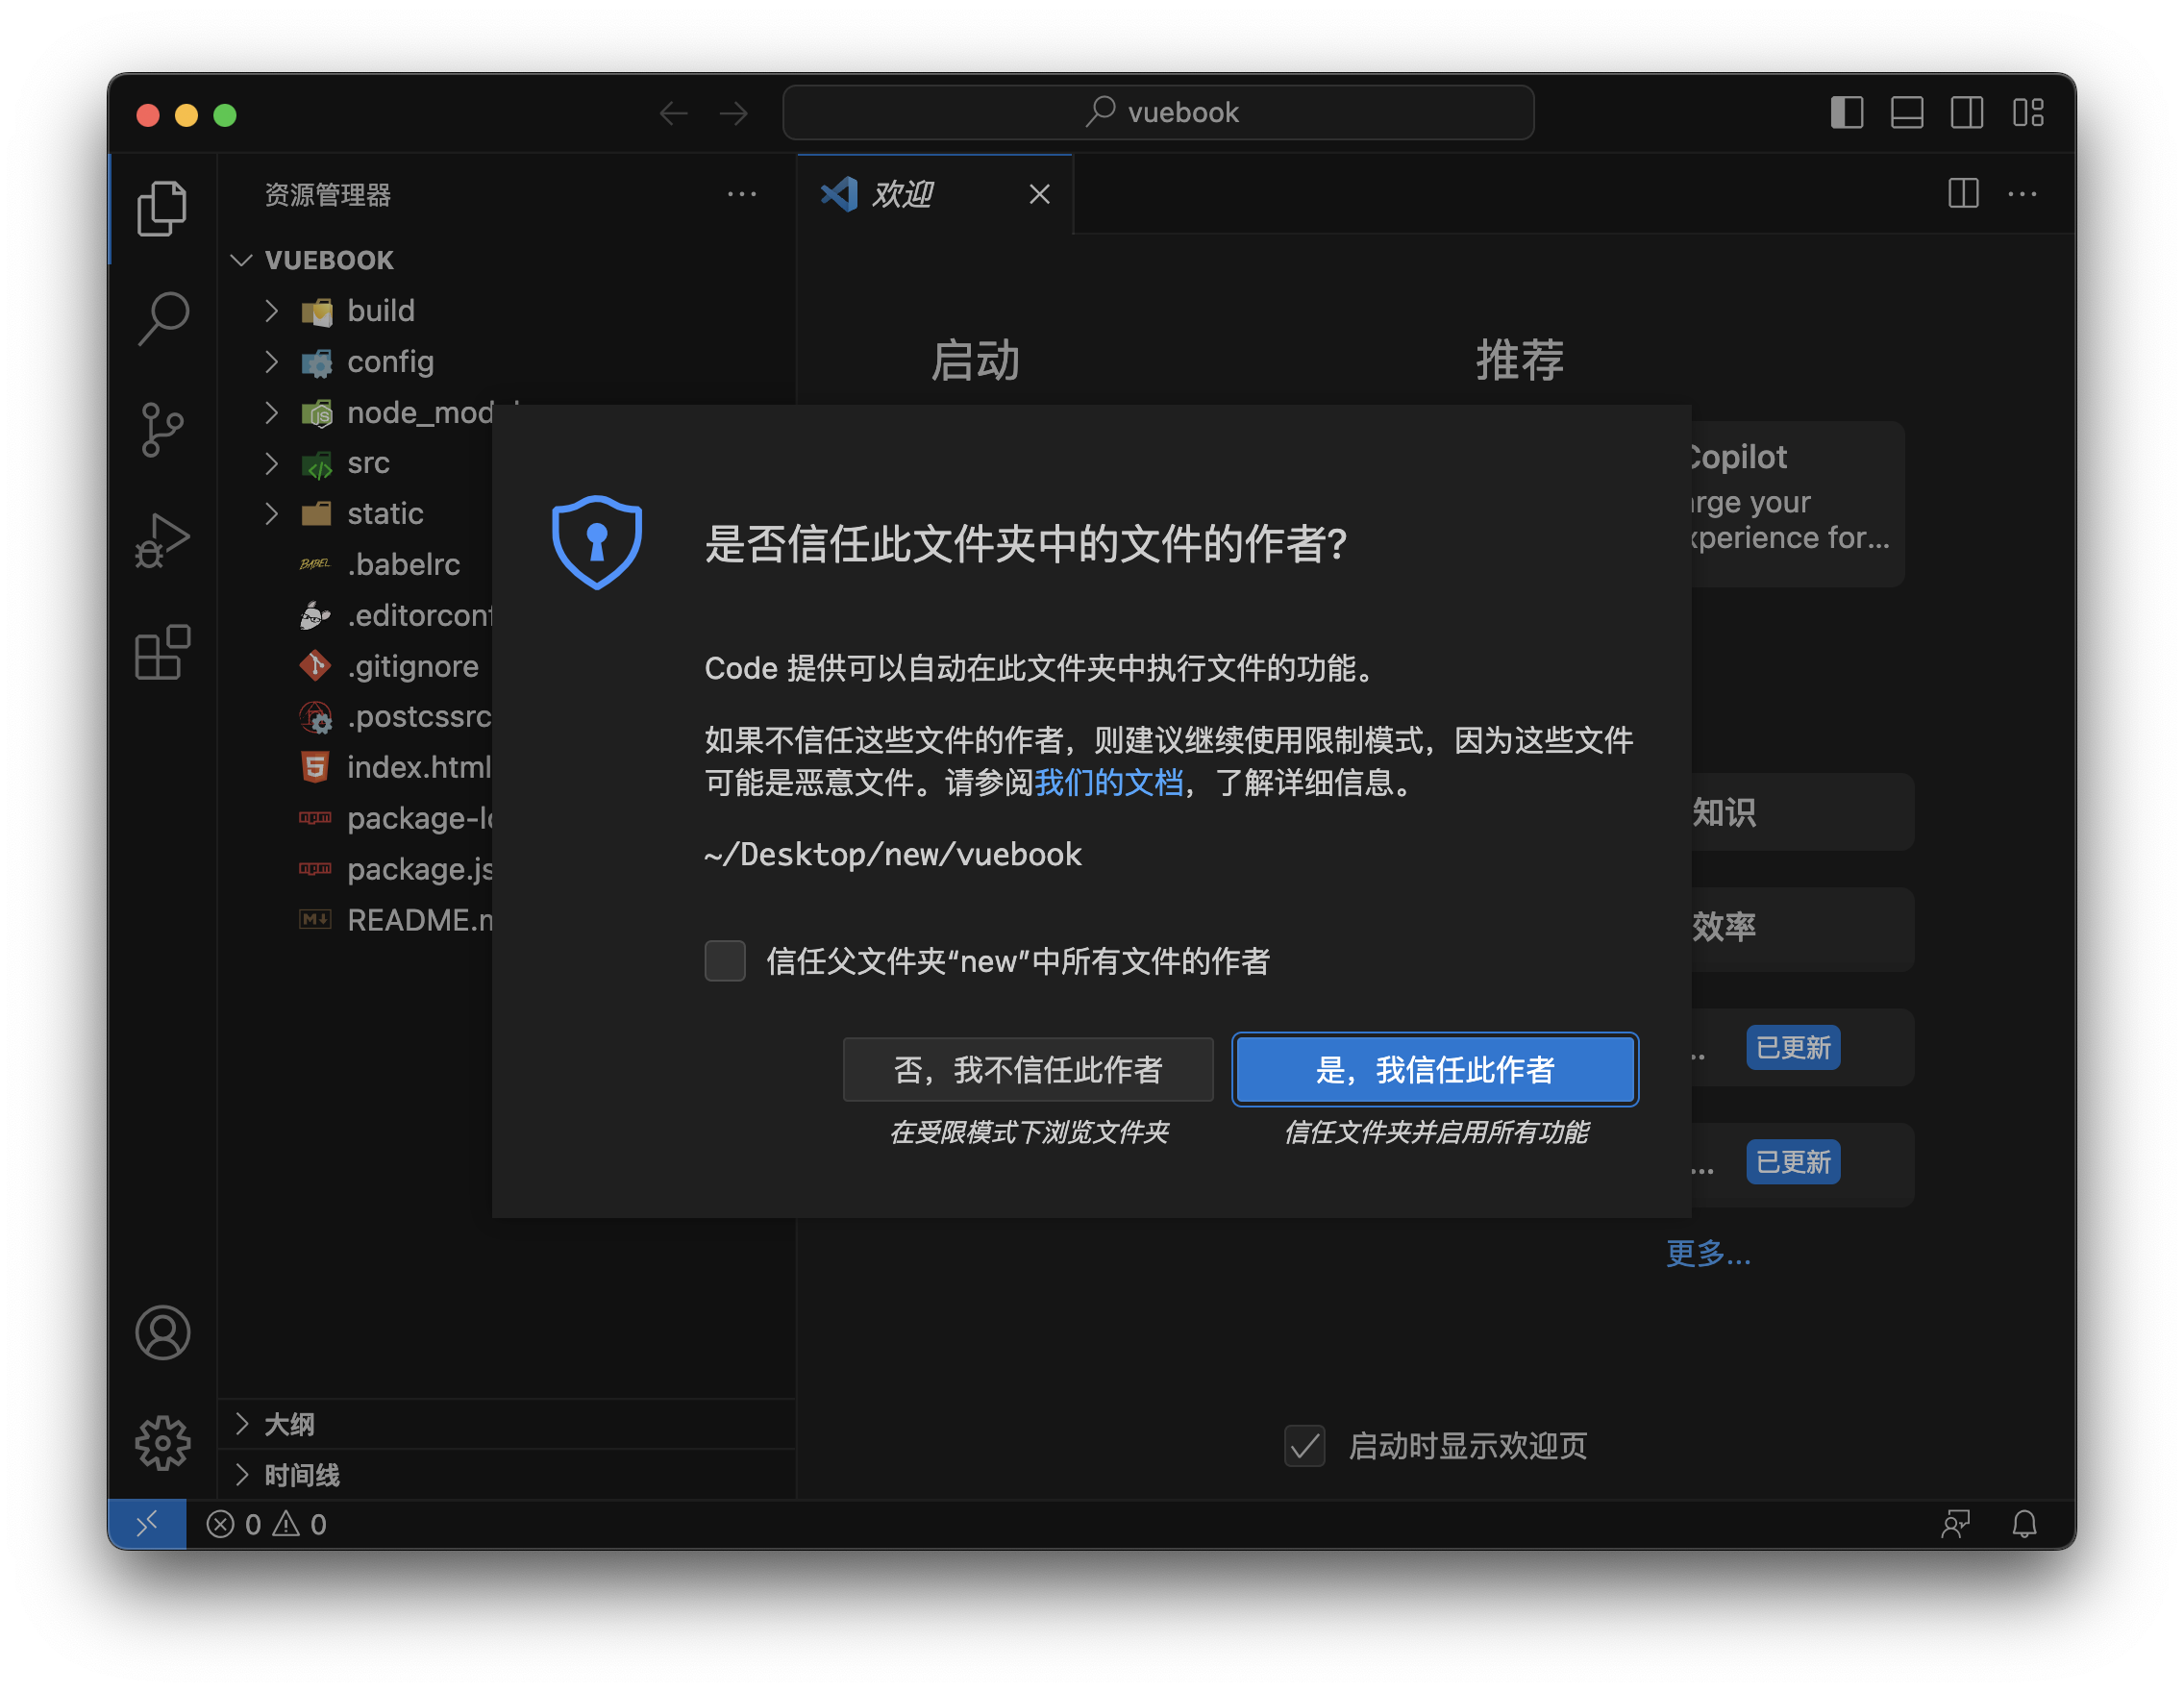Open the Source Control view icon
2184x1692 pixels.
point(163,429)
